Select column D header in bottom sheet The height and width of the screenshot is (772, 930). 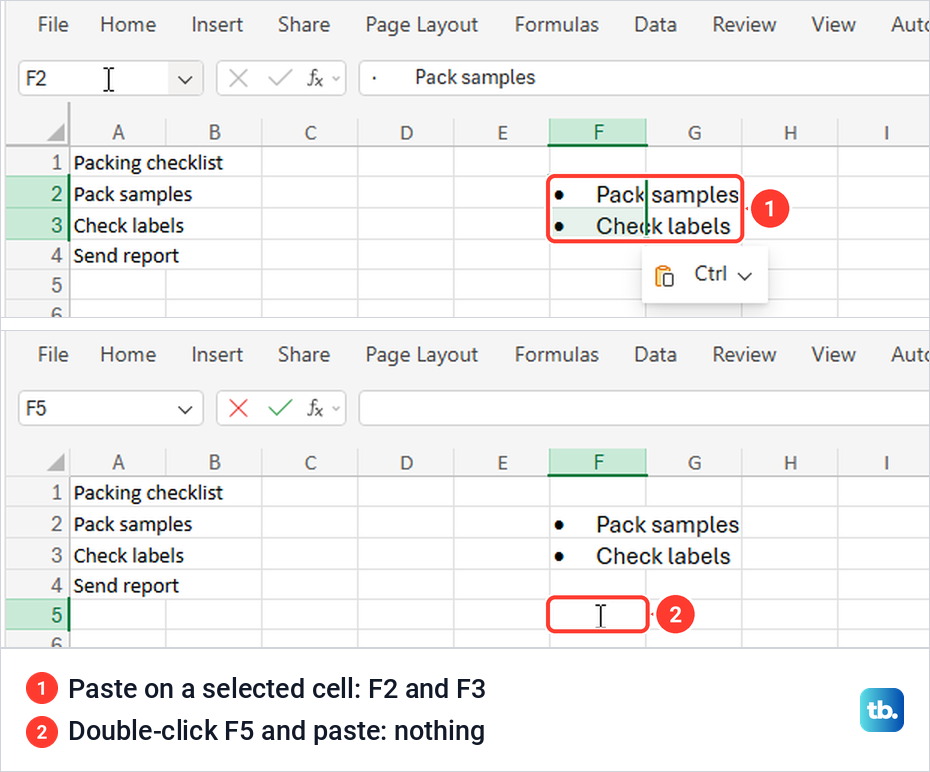pos(406,462)
